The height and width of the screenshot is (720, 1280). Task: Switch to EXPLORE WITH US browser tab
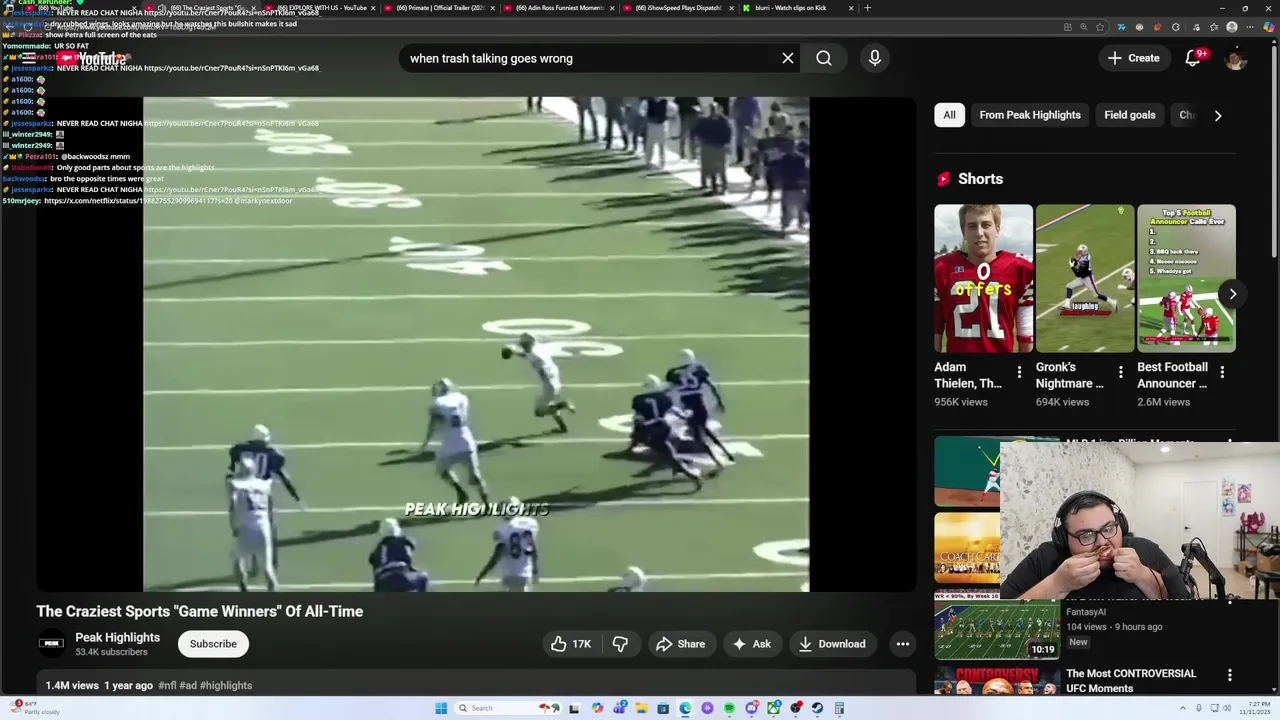coord(320,8)
